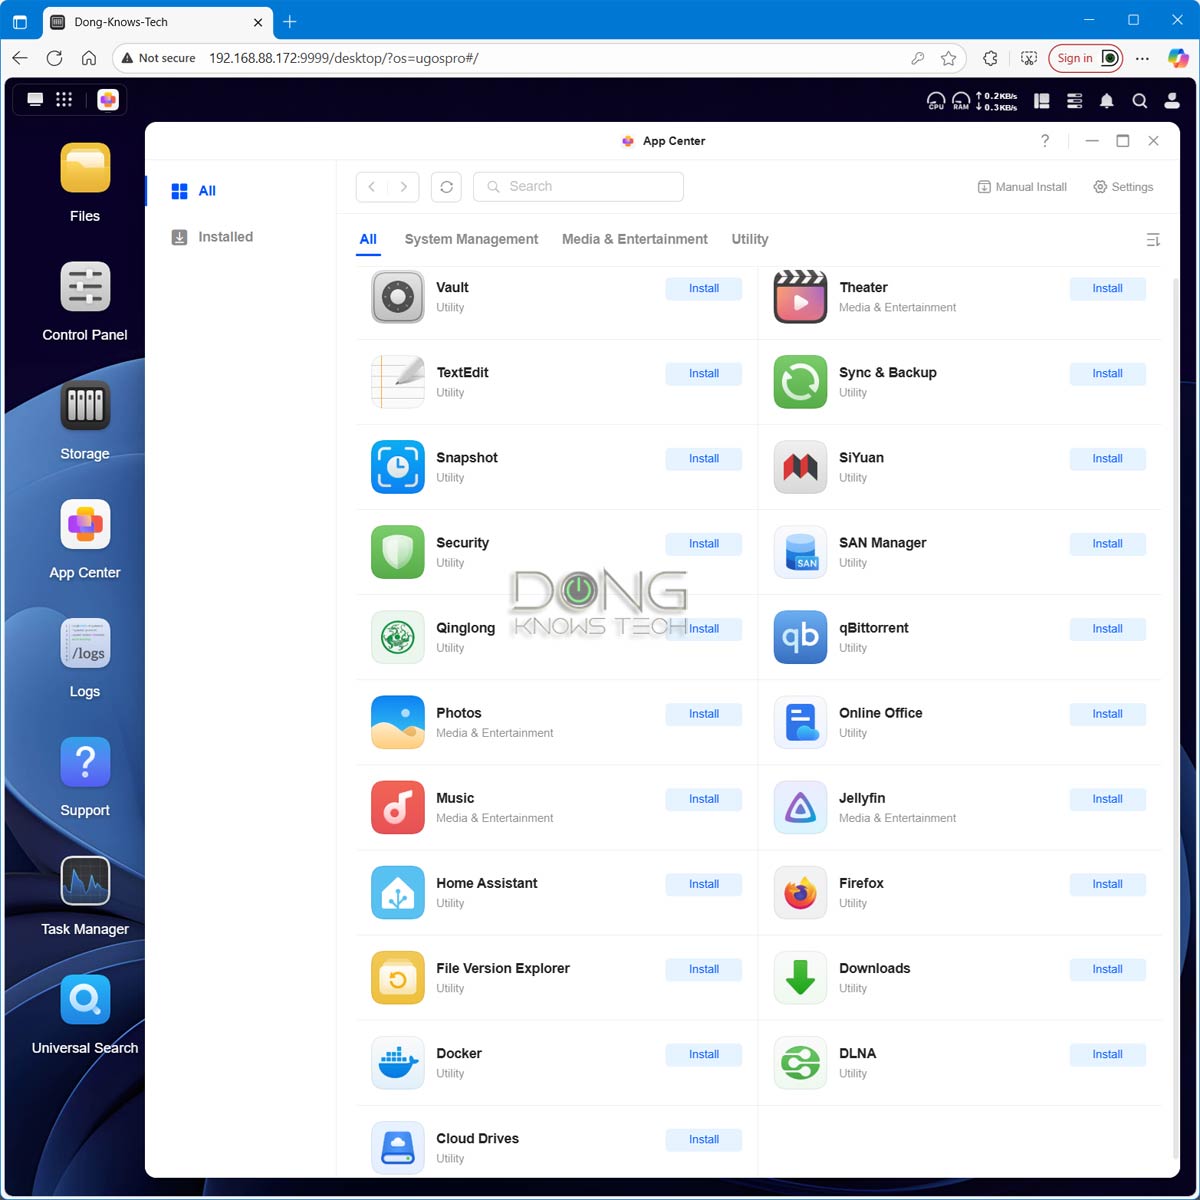Click the Docker app icon
Viewport: 1200px width, 1200px height.
pyautogui.click(x=398, y=1062)
